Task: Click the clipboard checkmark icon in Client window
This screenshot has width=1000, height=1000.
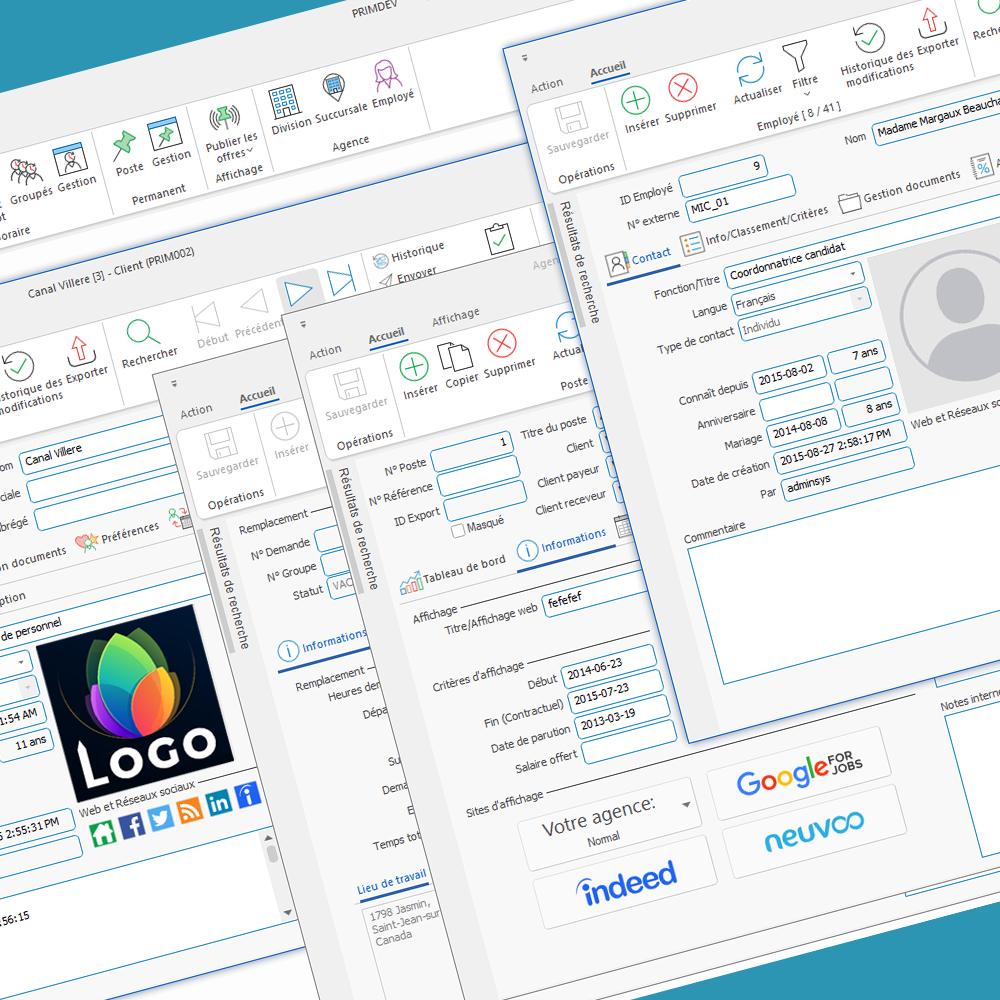Action: point(498,239)
